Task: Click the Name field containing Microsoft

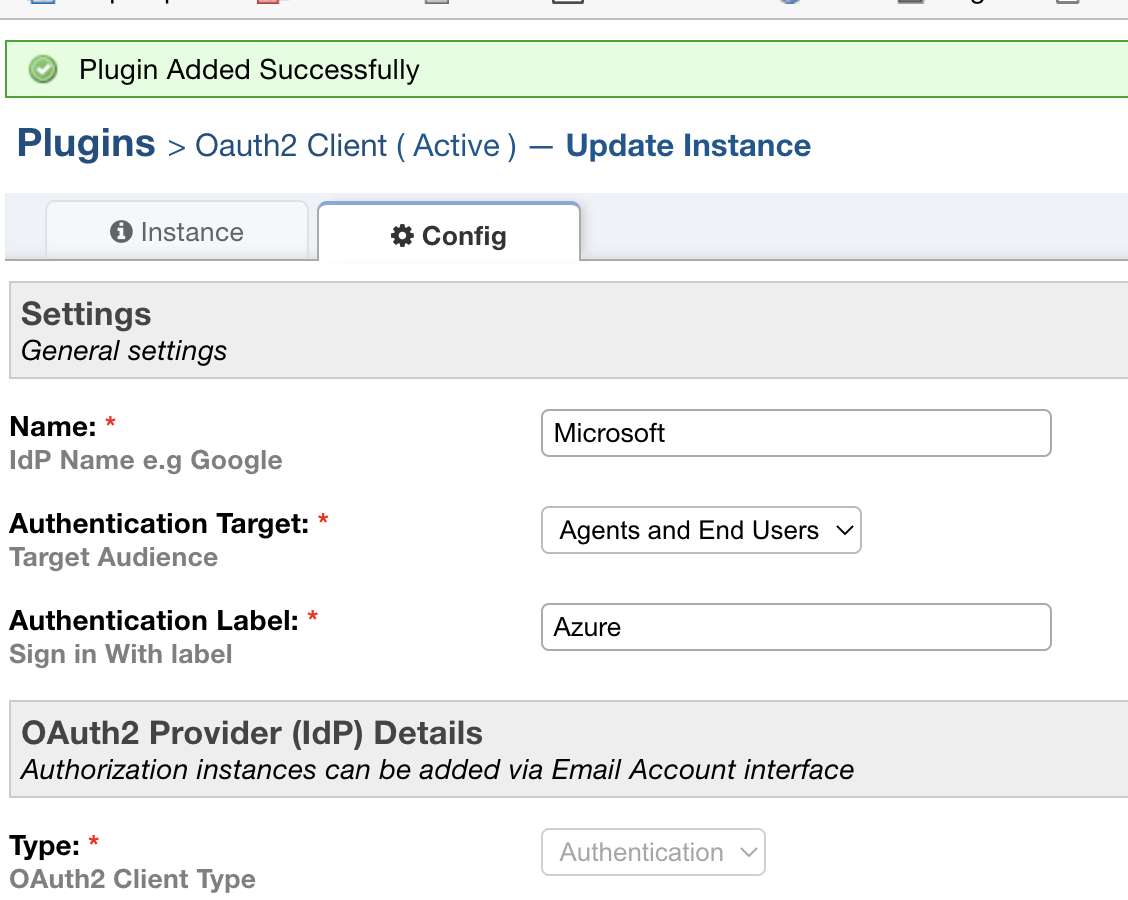Action: point(795,433)
